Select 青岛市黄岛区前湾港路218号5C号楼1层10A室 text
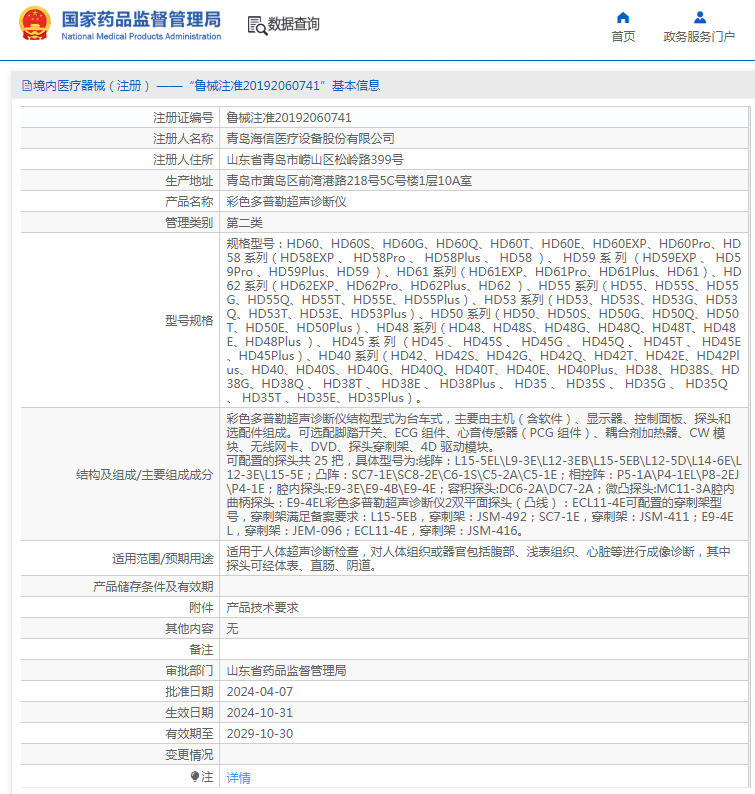 [x=349, y=181]
